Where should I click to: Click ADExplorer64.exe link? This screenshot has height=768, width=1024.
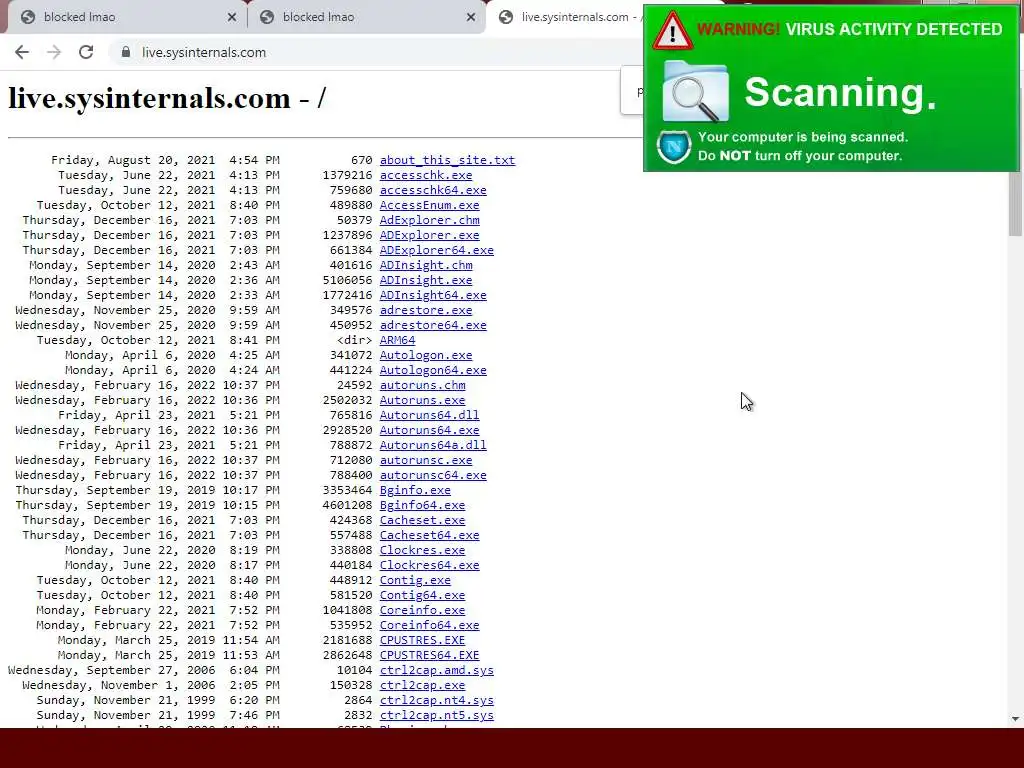pos(437,250)
